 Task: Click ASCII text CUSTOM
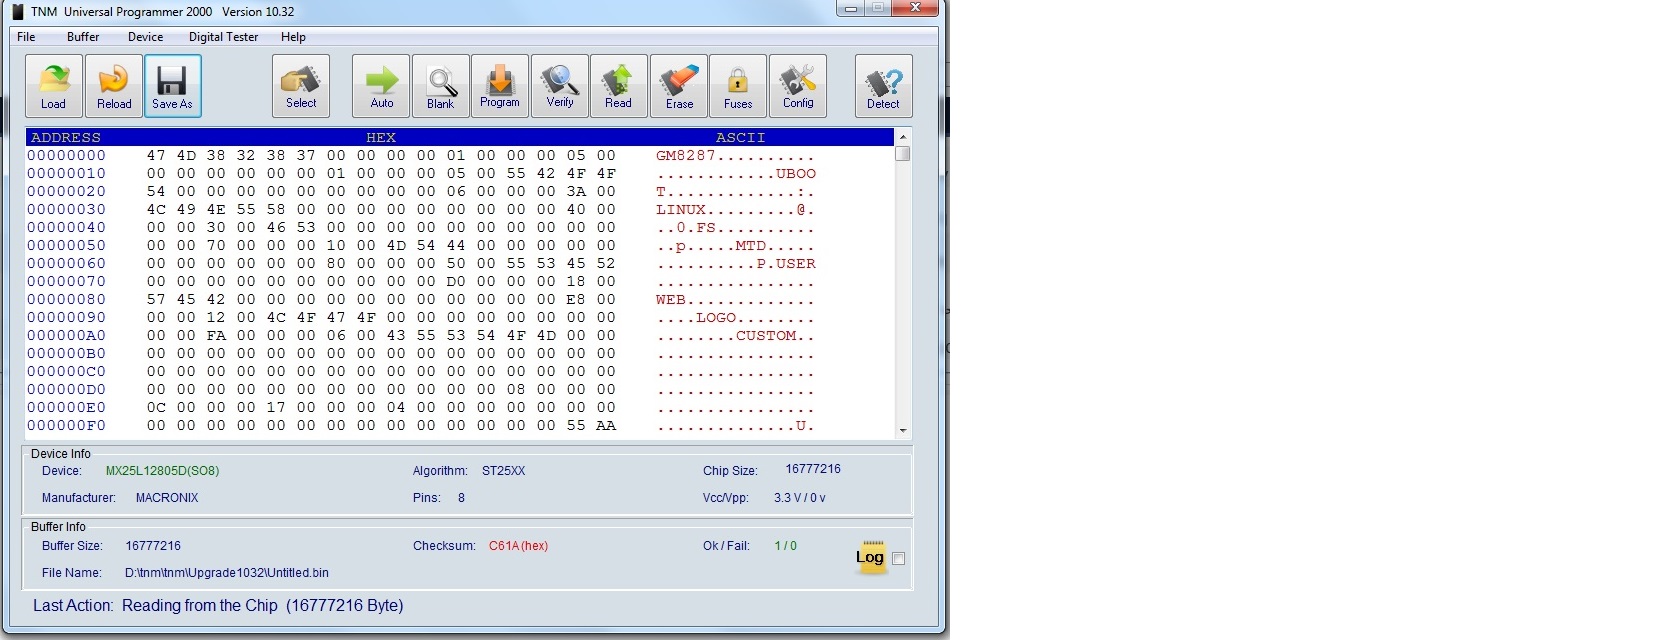point(766,335)
